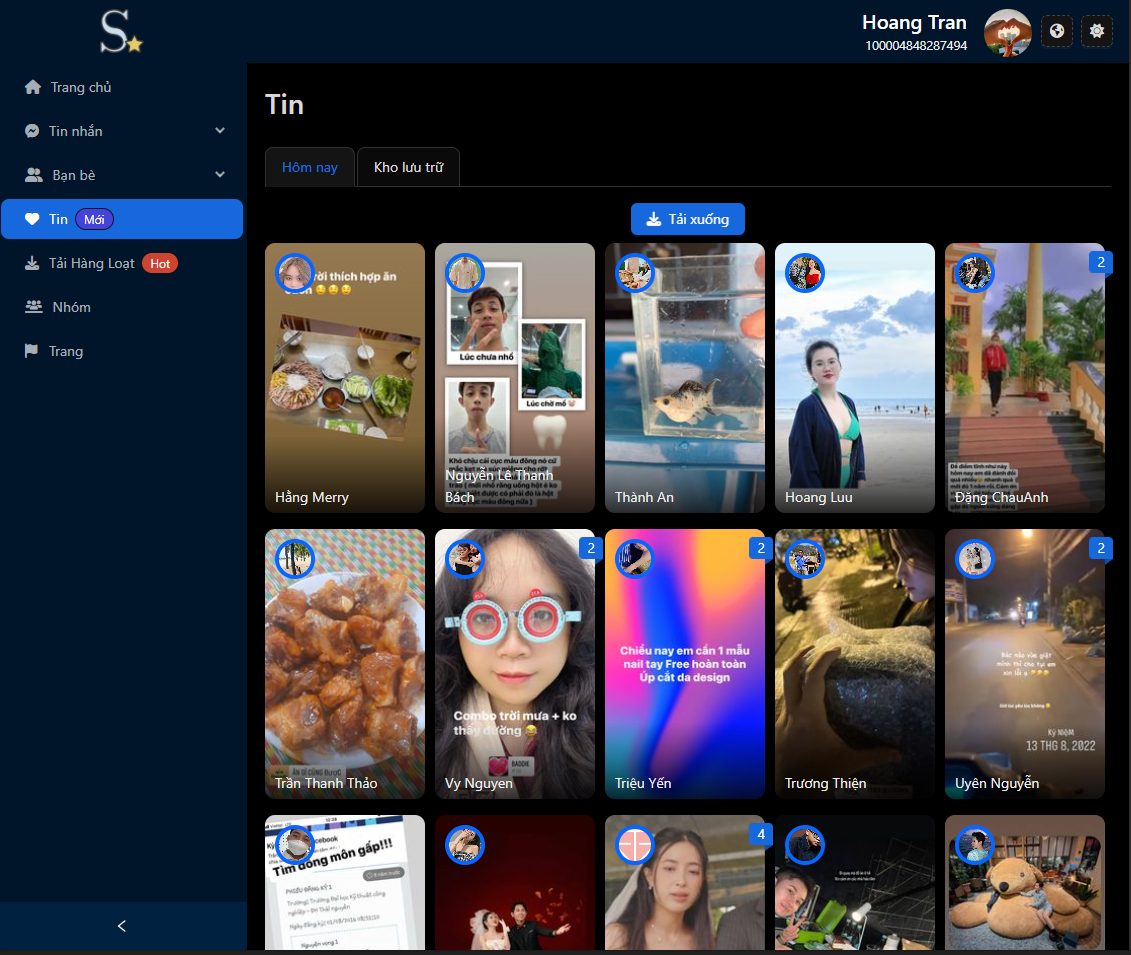Open Nguyễn Lê Thanh Bách's story thumbnail
This screenshot has width=1131, height=955.
[515, 378]
